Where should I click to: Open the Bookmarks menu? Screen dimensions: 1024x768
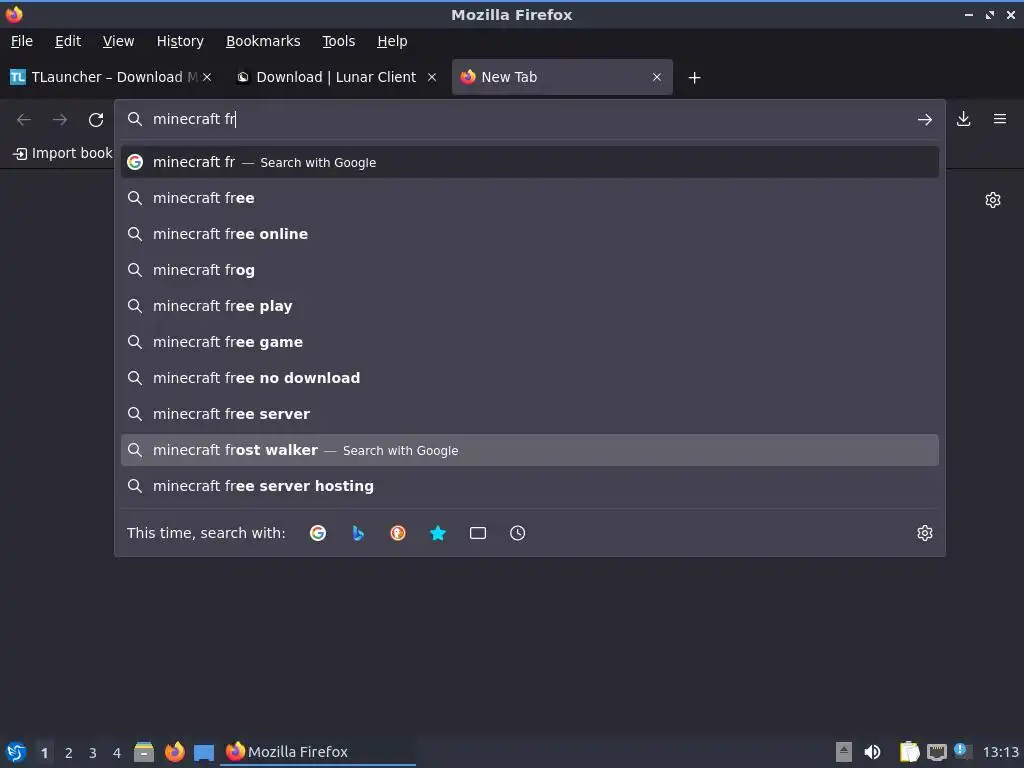pos(263,41)
